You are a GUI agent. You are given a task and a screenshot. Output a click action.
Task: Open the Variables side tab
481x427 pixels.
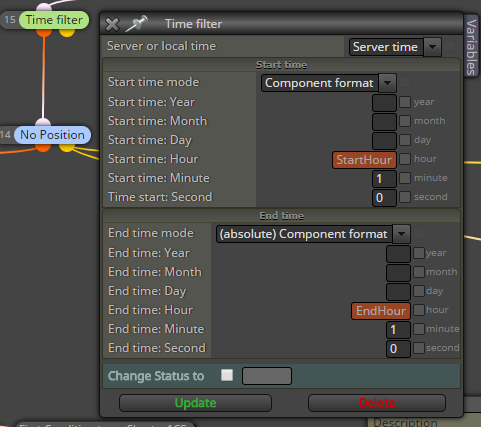[471, 47]
